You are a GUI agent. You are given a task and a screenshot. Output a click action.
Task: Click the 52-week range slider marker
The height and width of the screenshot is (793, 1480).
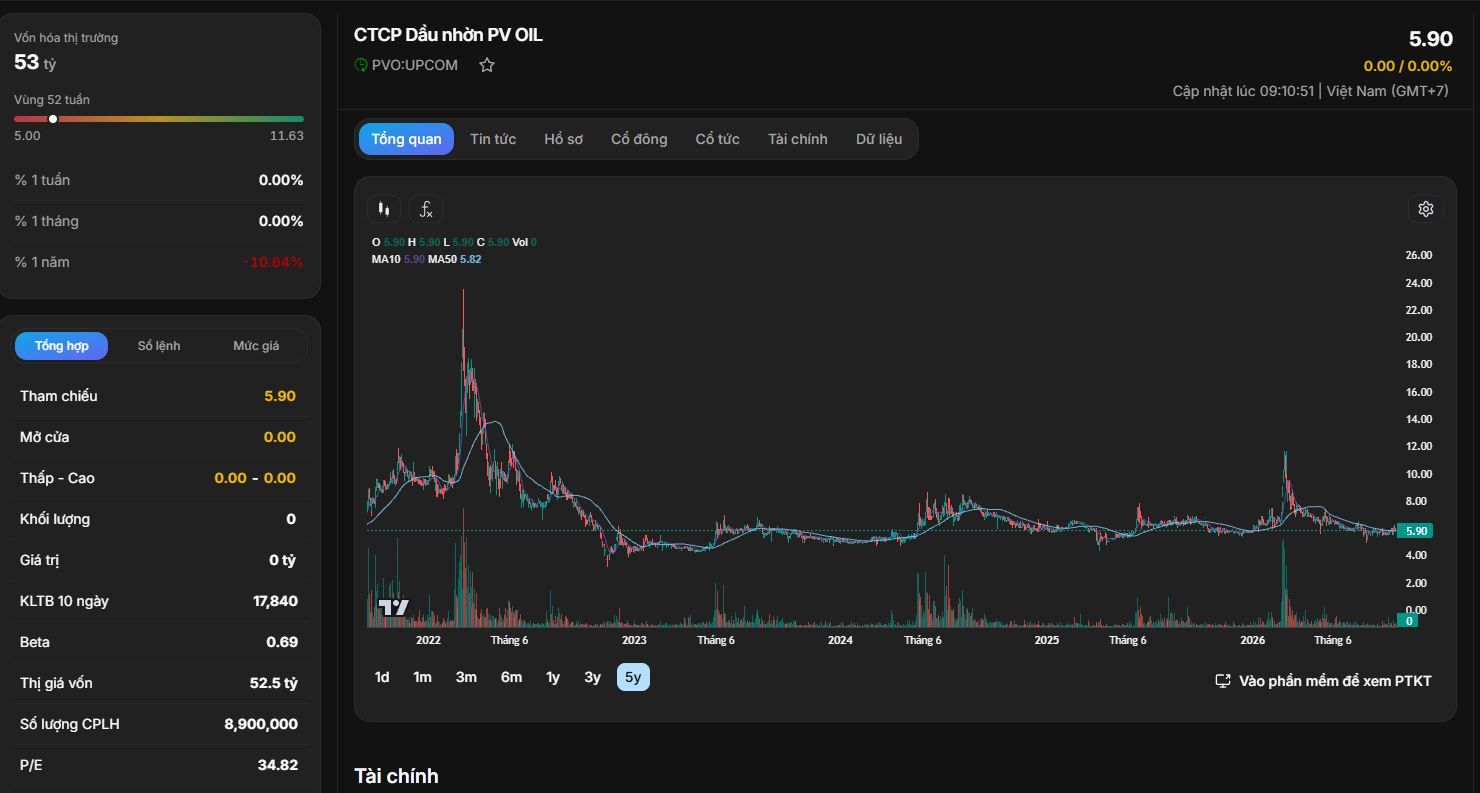click(x=53, y=119)
